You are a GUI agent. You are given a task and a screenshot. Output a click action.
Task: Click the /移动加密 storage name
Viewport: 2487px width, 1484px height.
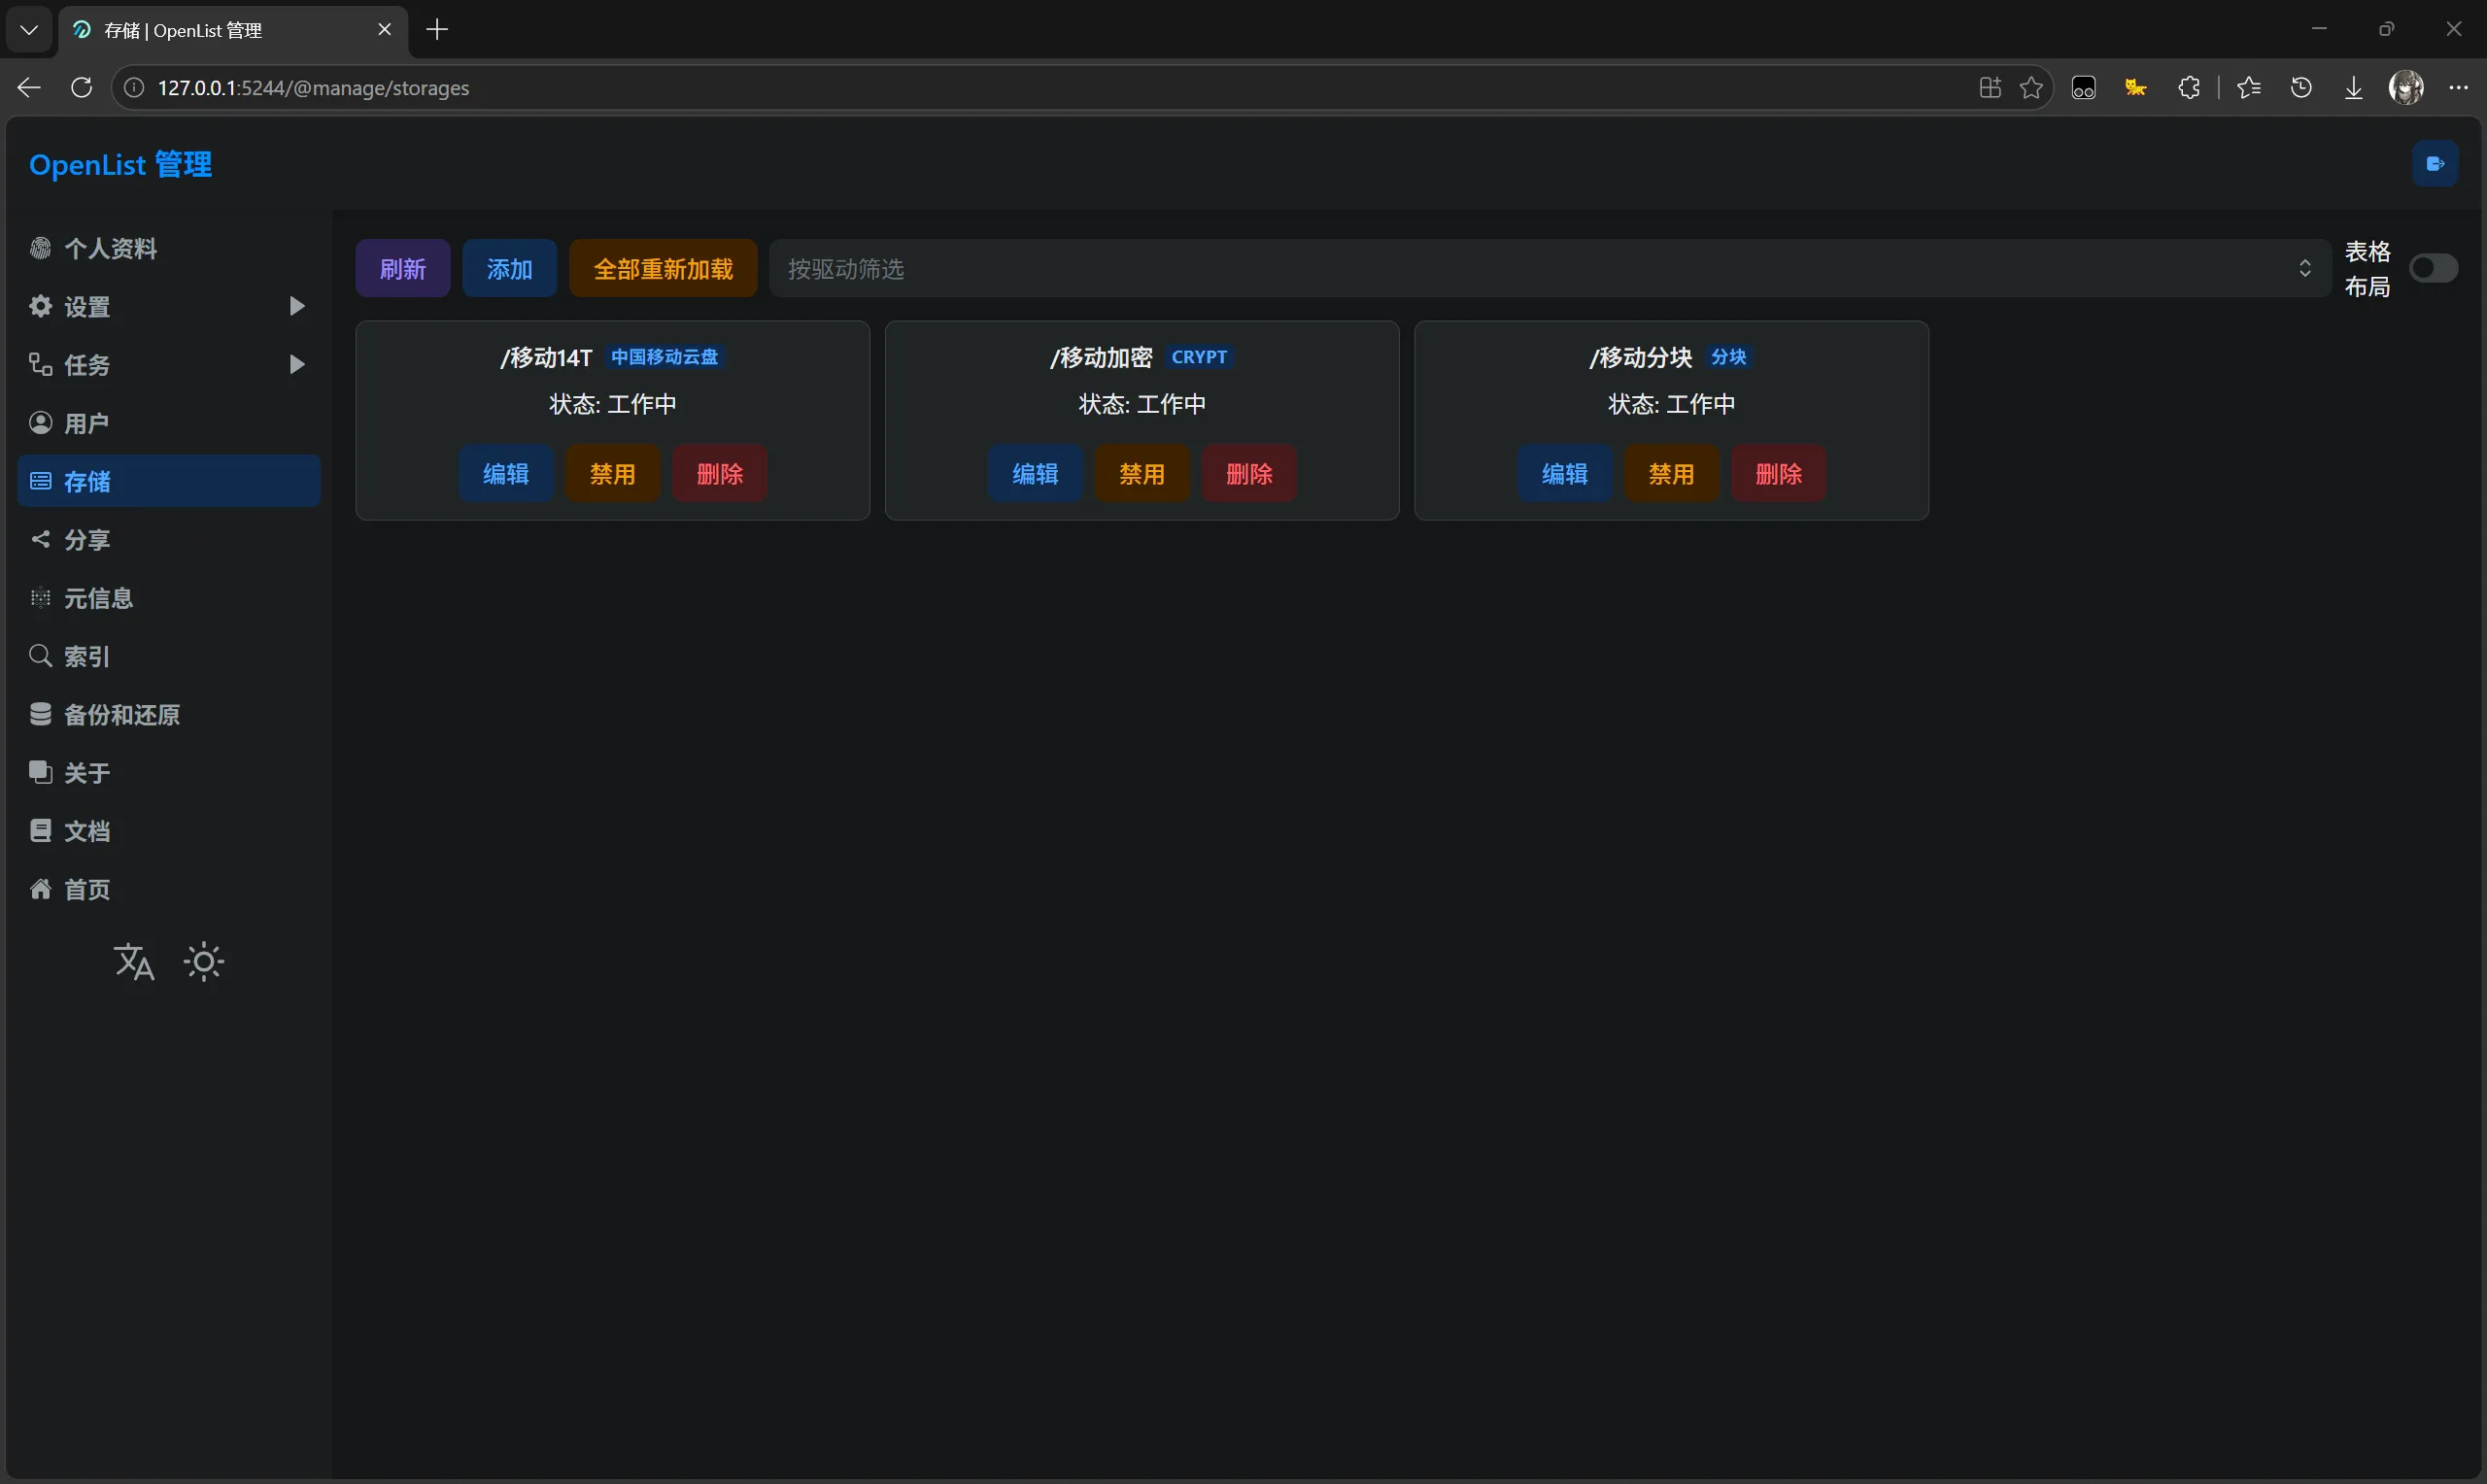(1101, 357)
